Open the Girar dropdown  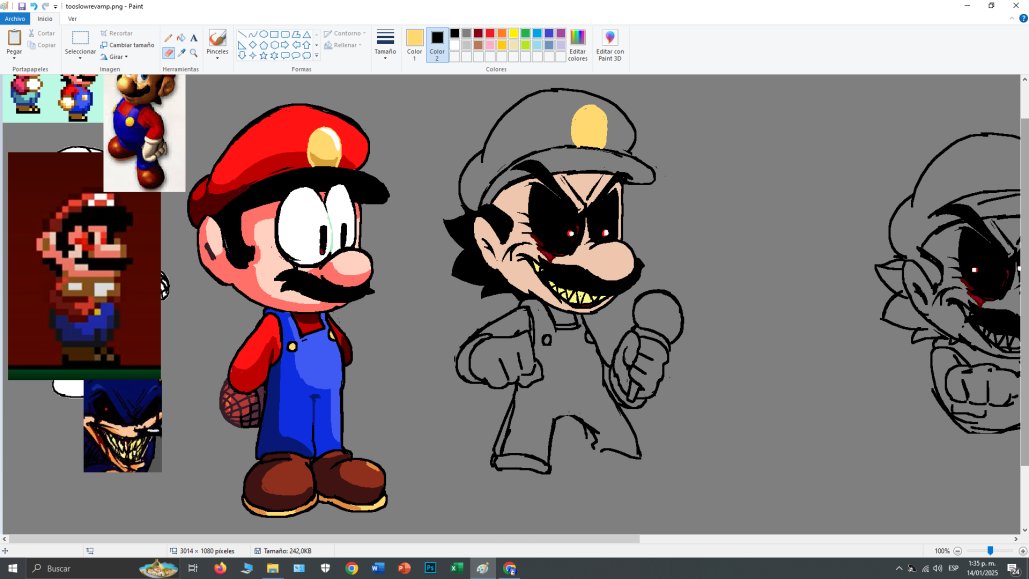point(114,57)
